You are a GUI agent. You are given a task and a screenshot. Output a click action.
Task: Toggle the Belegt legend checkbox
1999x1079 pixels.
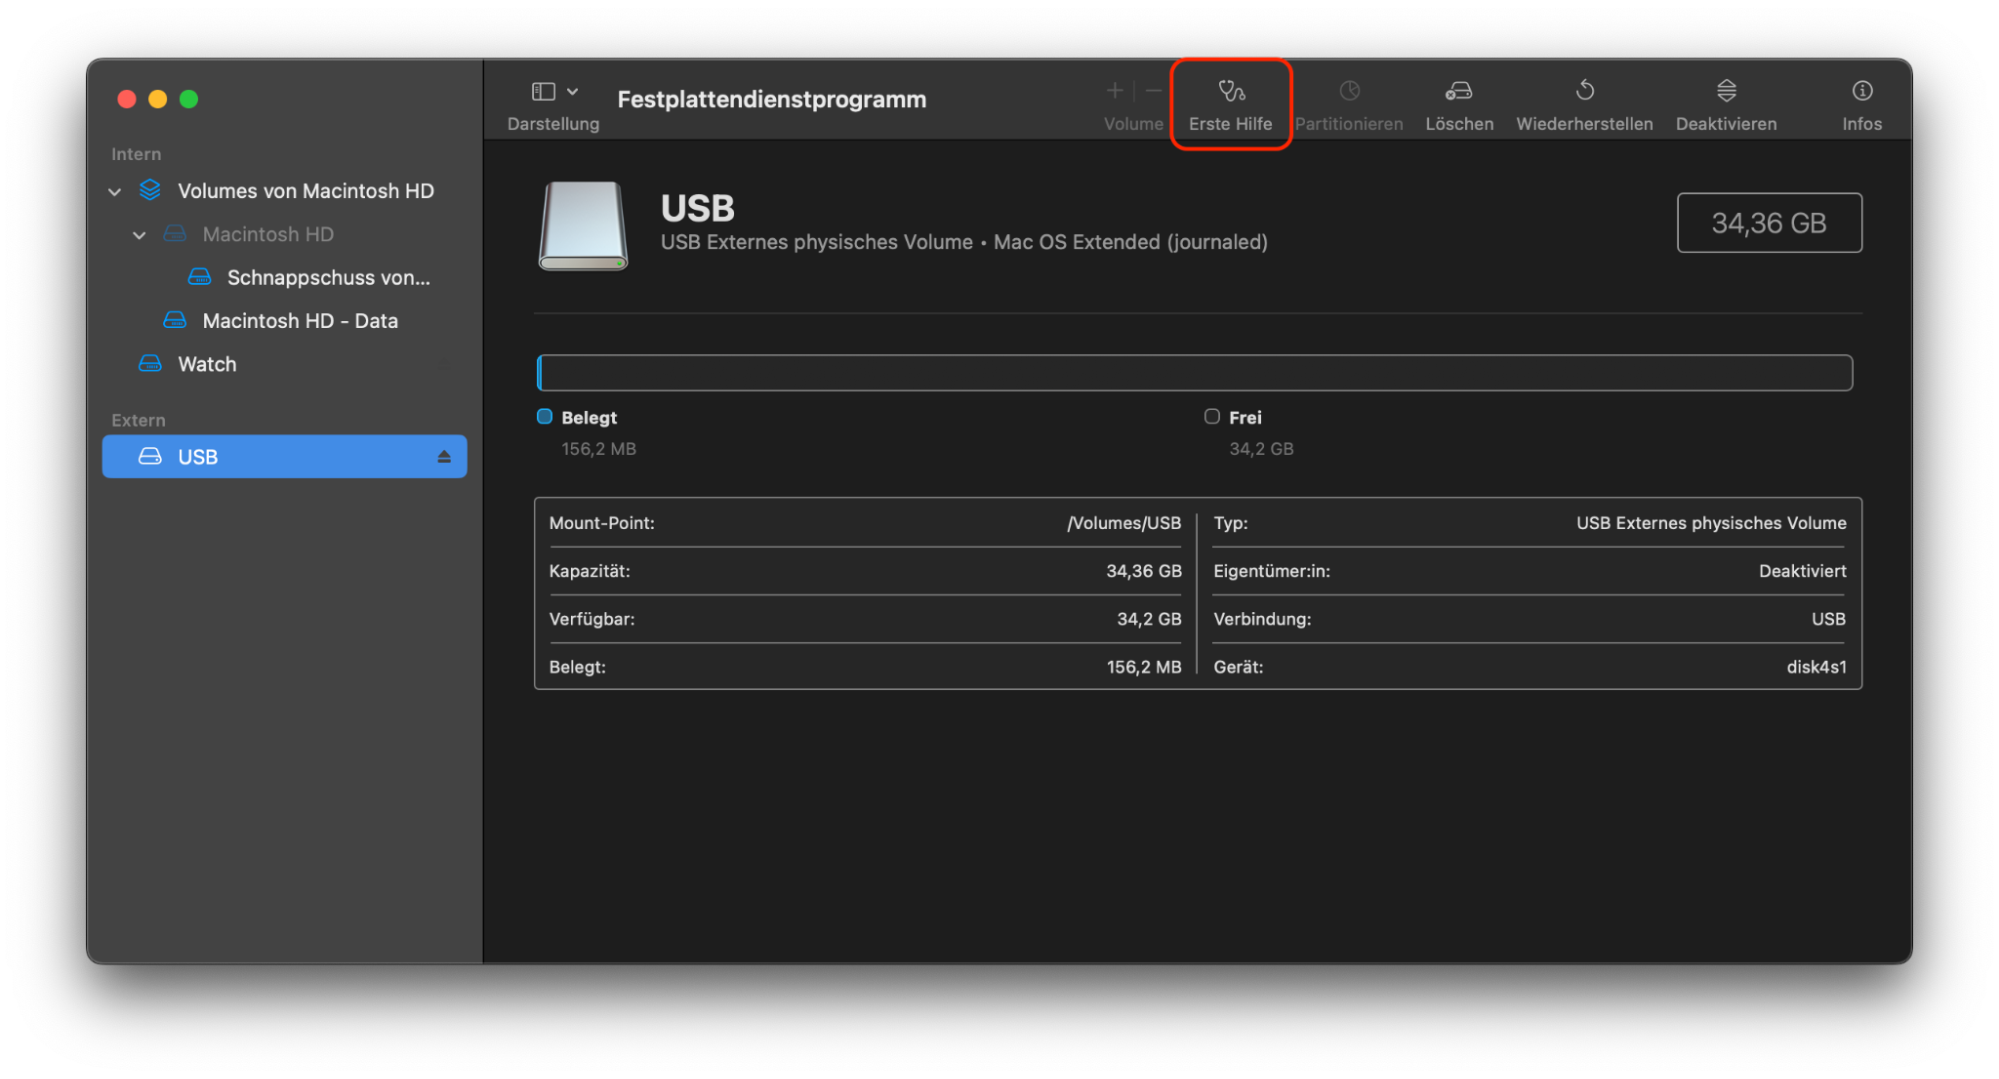point(545,416)
